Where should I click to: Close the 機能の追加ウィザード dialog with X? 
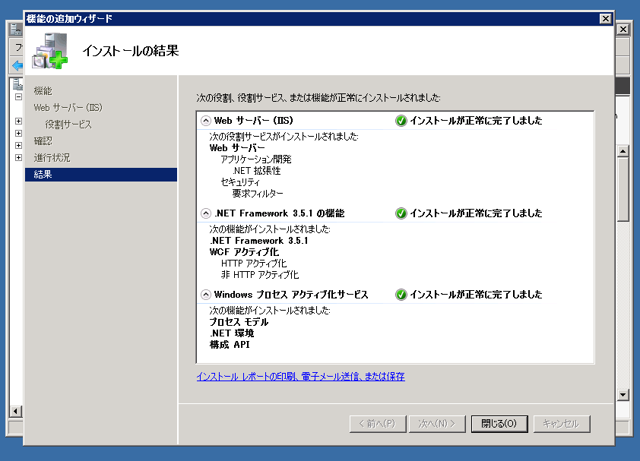[x=605, y=19]
